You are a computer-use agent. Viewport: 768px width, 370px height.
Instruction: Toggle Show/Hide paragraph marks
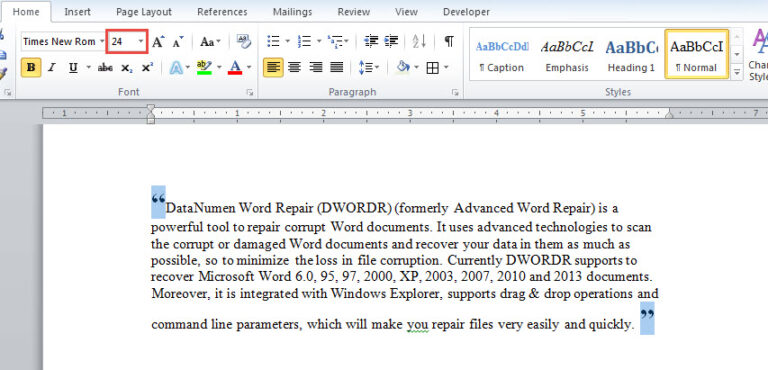449,42
